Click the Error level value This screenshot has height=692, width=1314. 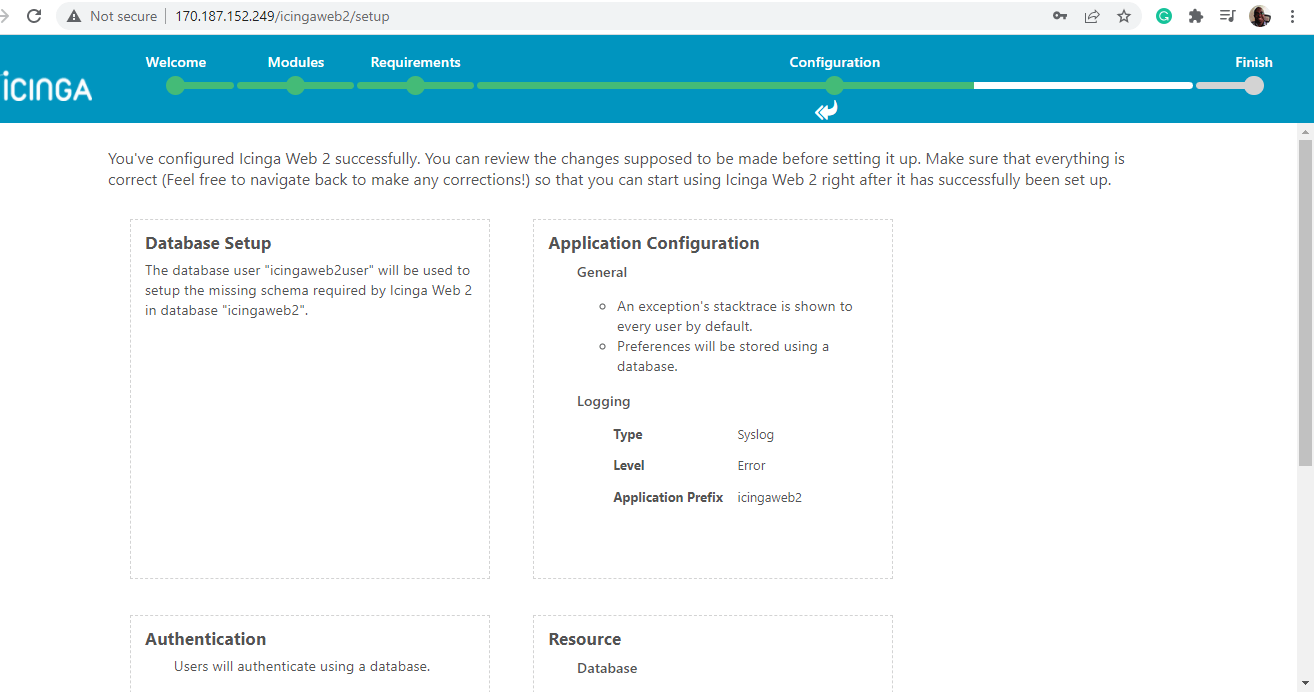751,466
